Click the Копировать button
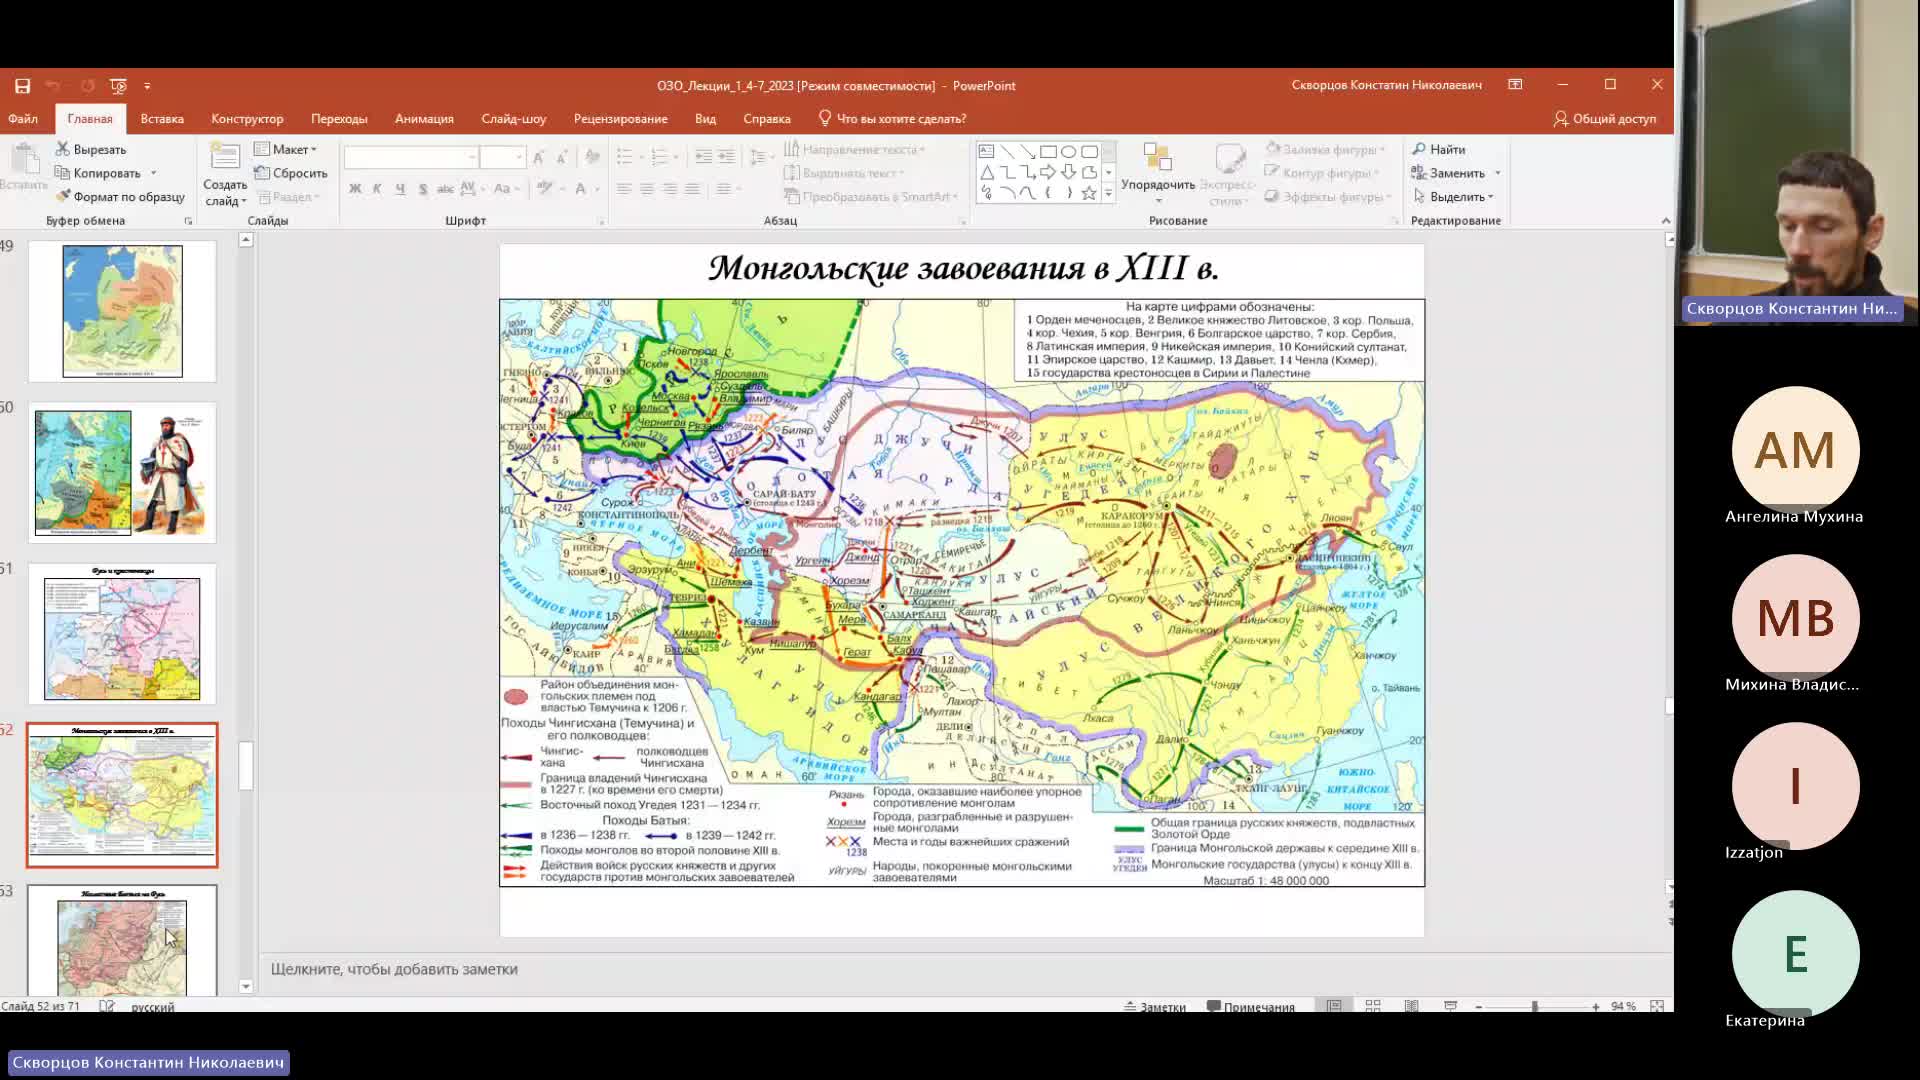 (97, 173)
